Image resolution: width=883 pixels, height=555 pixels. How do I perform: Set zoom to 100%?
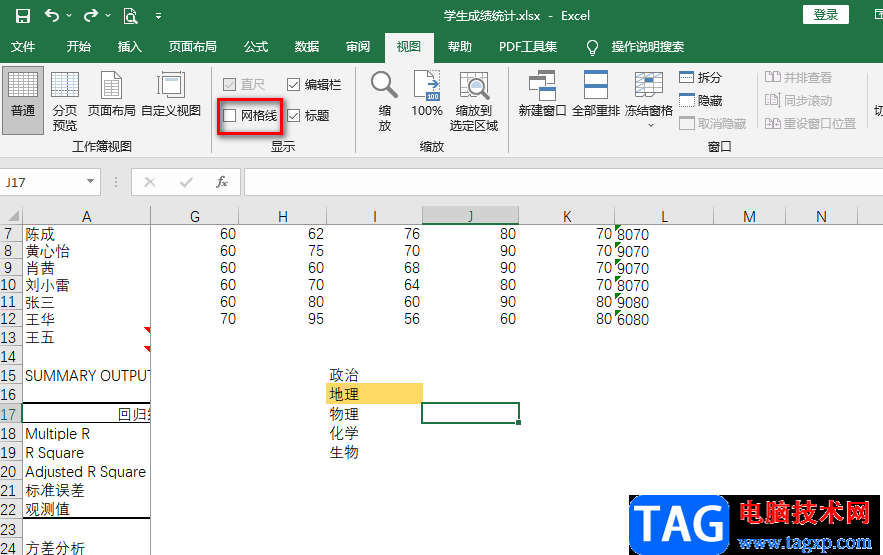[x=426, y=95]
